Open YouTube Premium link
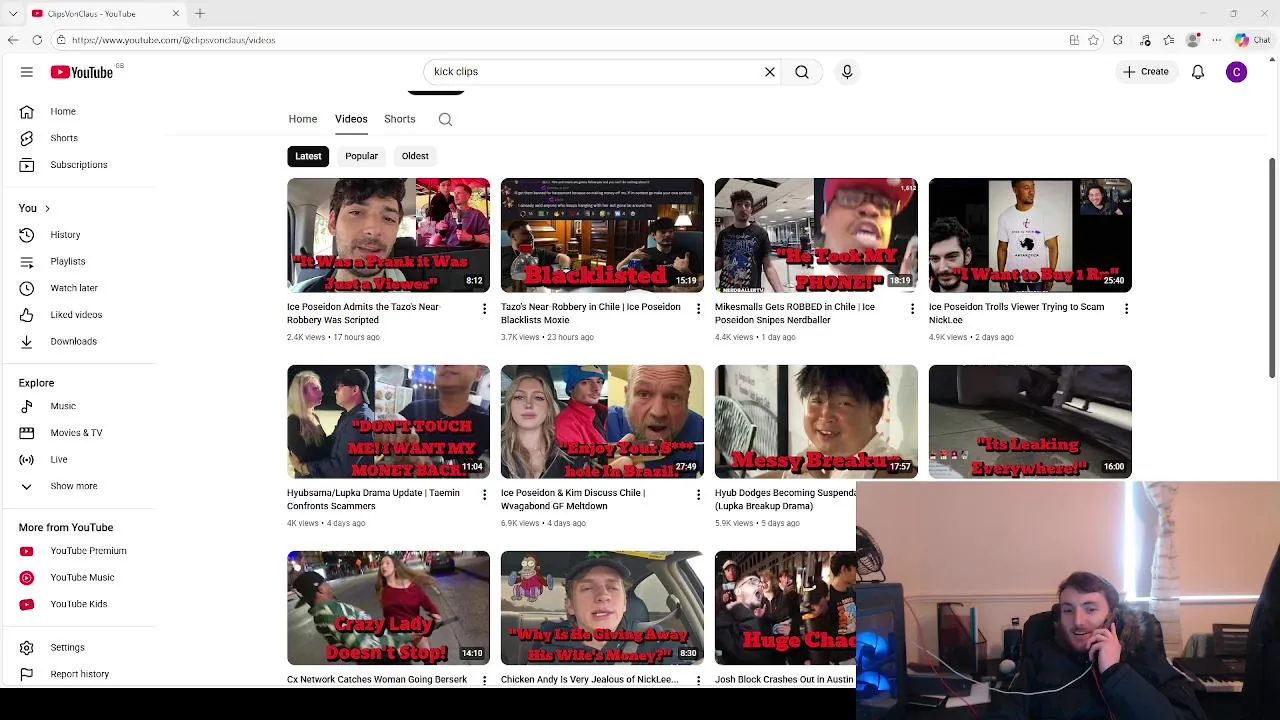Screen dimensions: 1280x720 (x=87, y=551)
